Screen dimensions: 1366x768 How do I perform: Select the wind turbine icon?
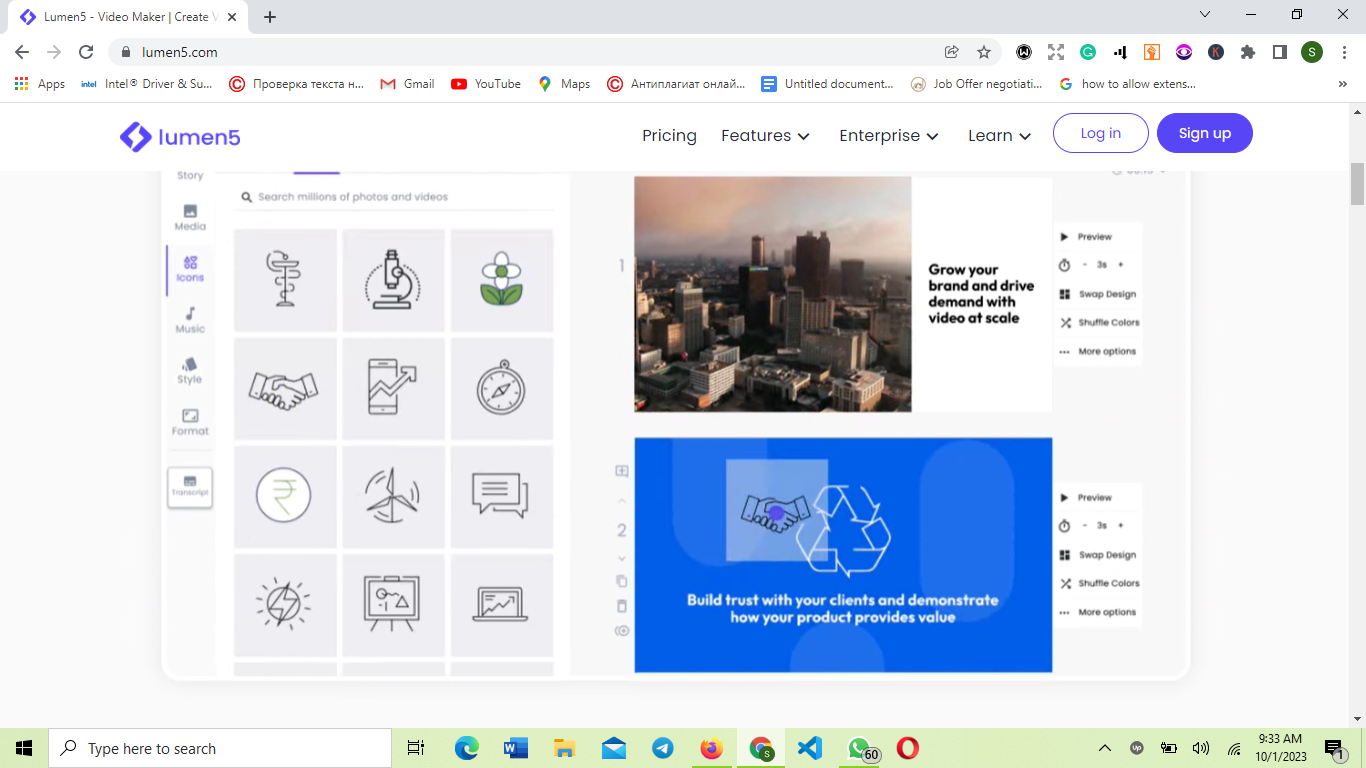pos(394,496)
